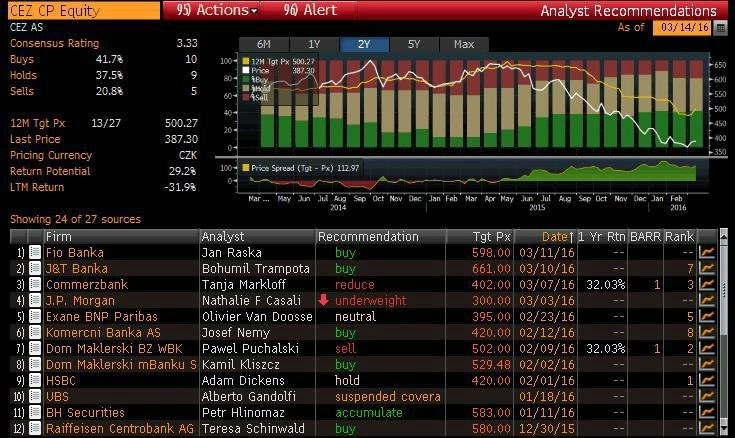Viewport: 735px width, 438px height.
Task: Click the 'Showing 24 of 27 sources' text
Action: point(75,219)
